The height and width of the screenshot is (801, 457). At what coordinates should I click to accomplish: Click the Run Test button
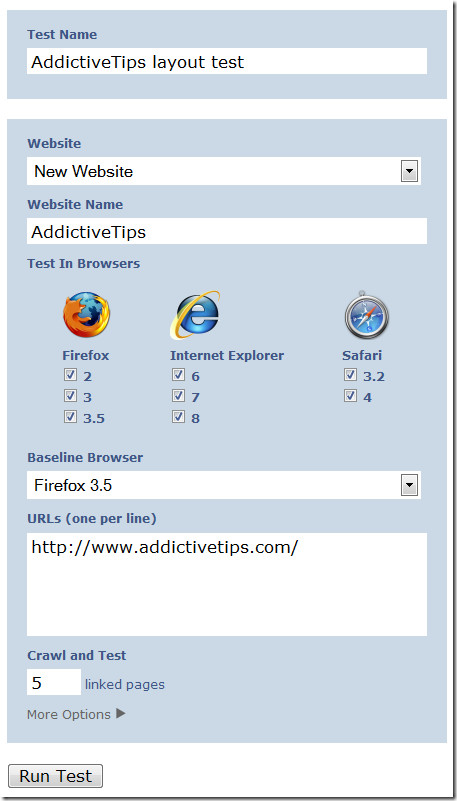point(56,776)
